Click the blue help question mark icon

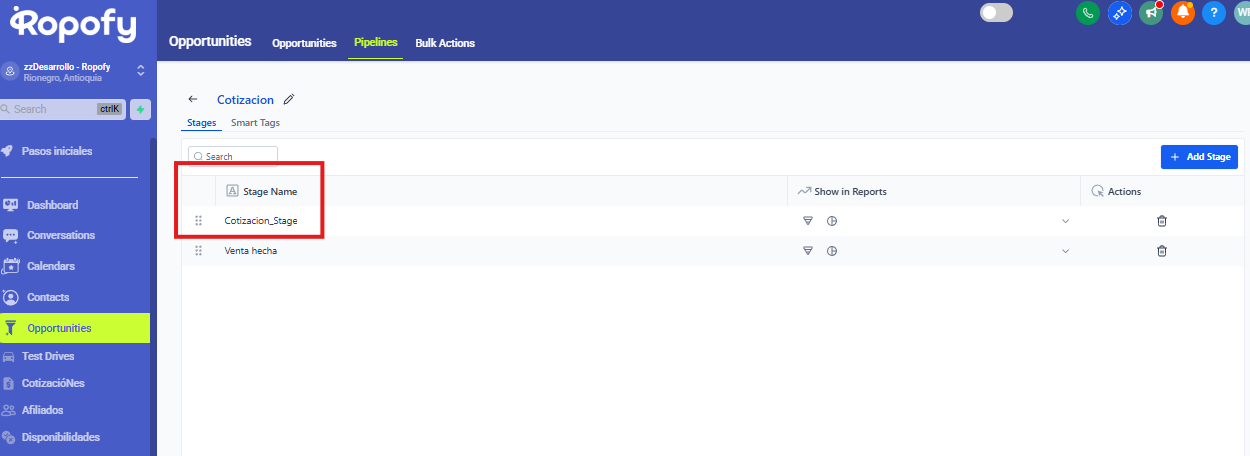pos(1214,13)
